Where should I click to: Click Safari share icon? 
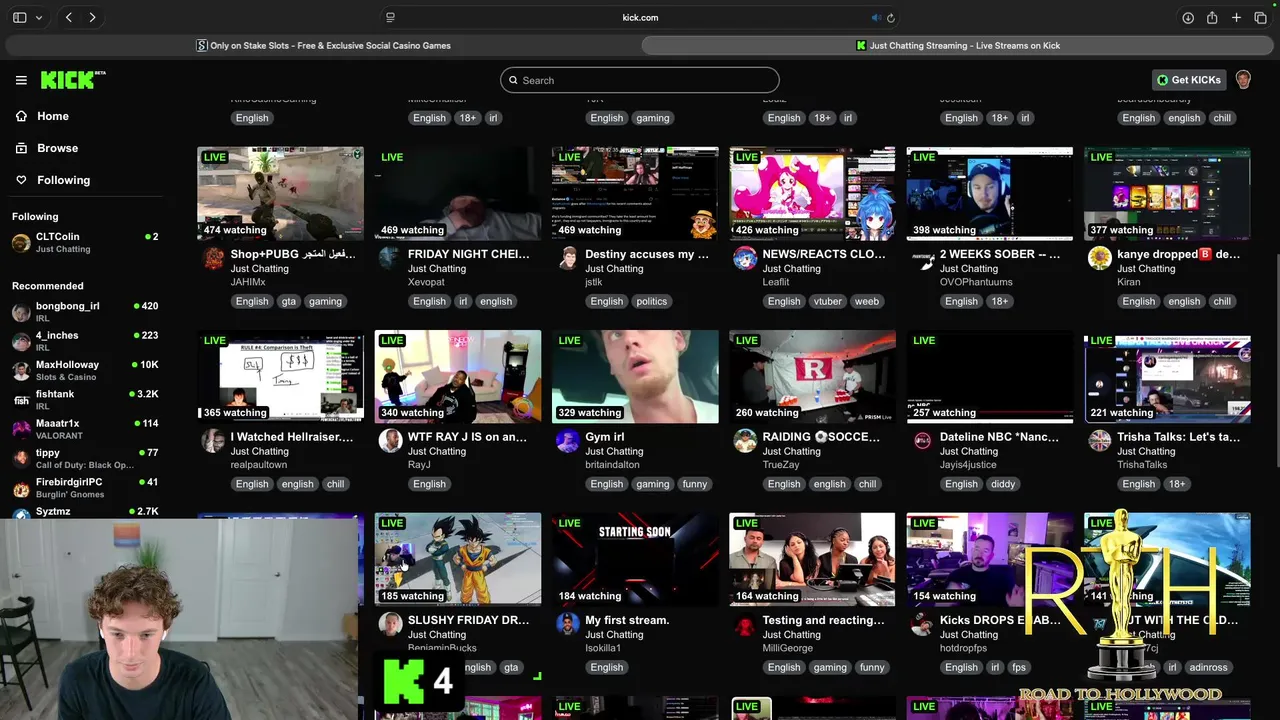pos(1212,17)
